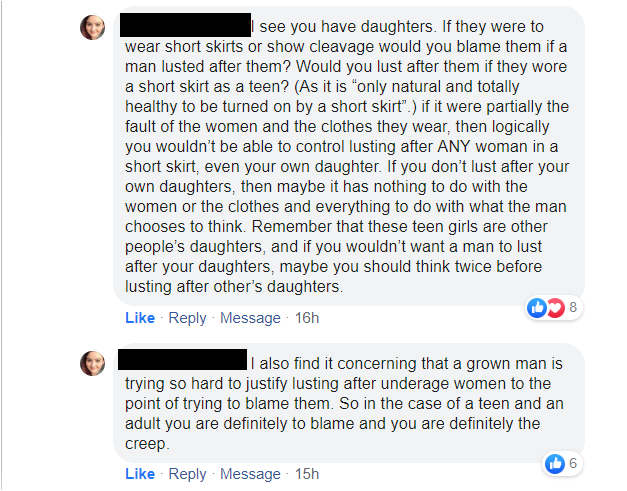Message the author of the second comment
The image size is (627, 491).
coord(250,473)
